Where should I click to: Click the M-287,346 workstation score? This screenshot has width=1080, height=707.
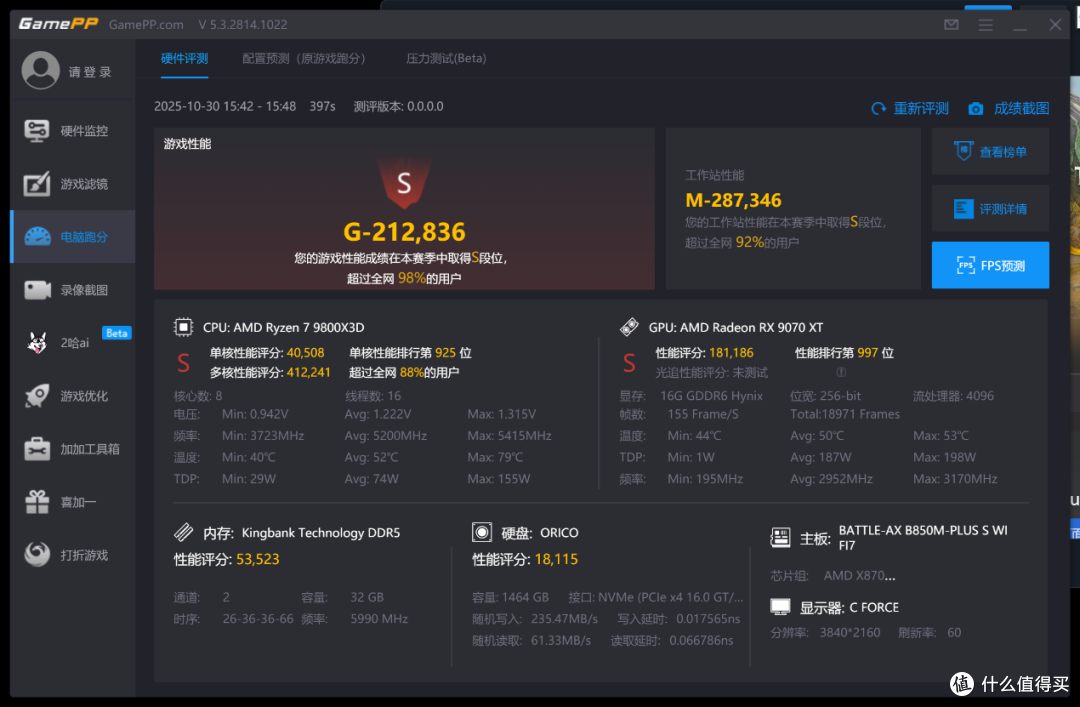coord(734,201)
